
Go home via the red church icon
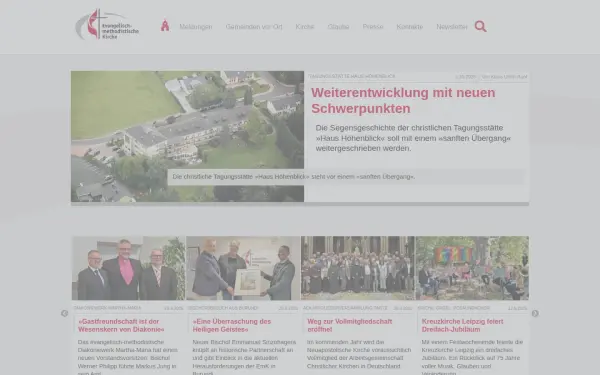pos(165,26)
